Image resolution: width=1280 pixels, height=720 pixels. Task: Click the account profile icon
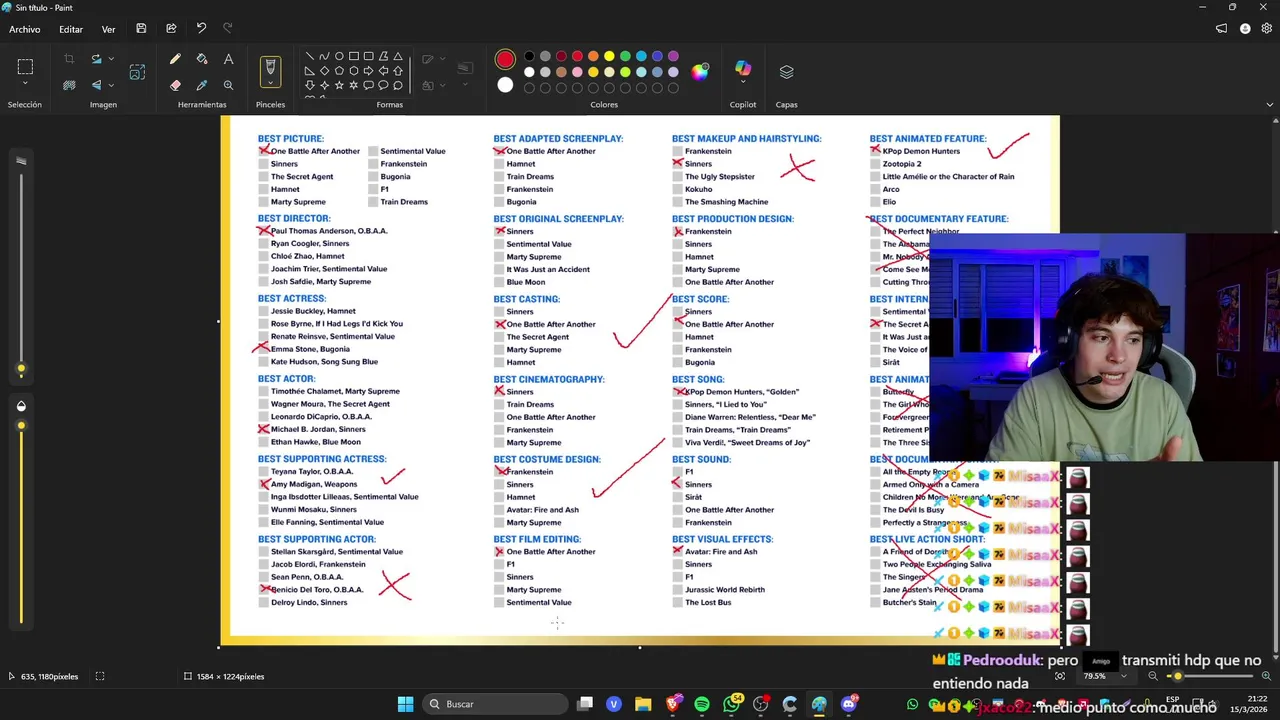(1245, 29)
